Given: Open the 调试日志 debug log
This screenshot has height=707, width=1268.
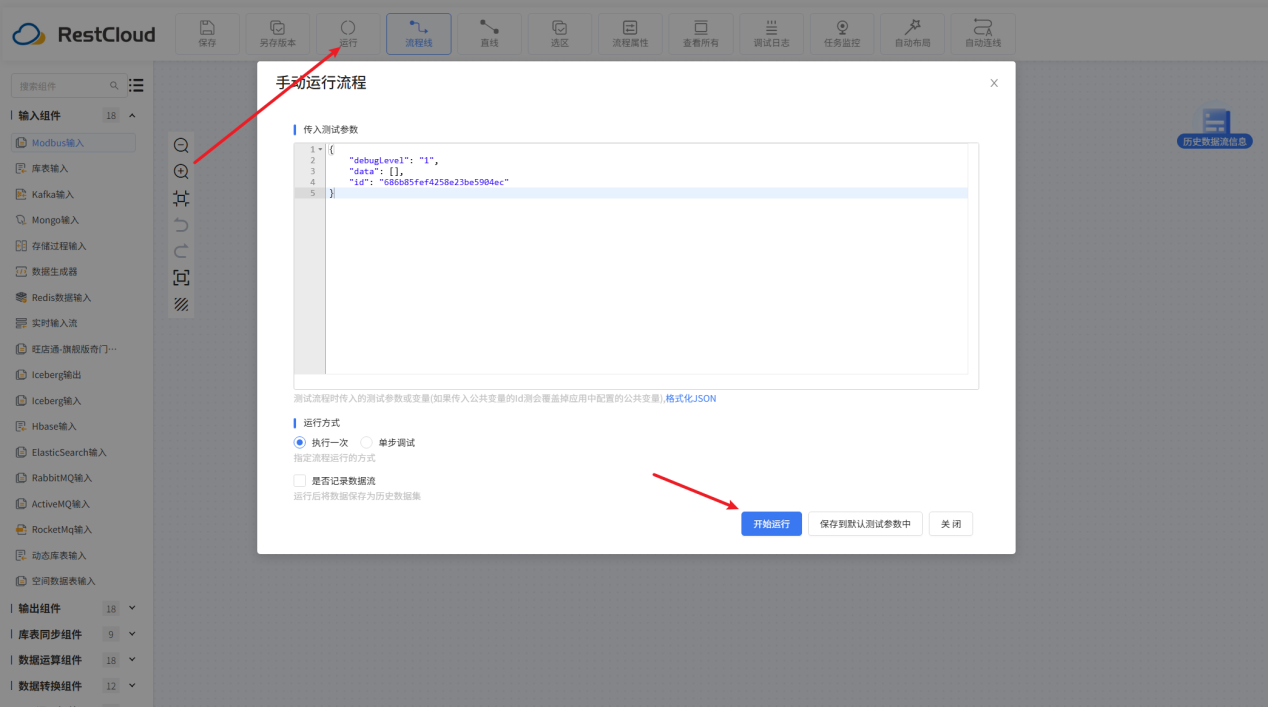Looking at the screenshot, I should [771, 33].
